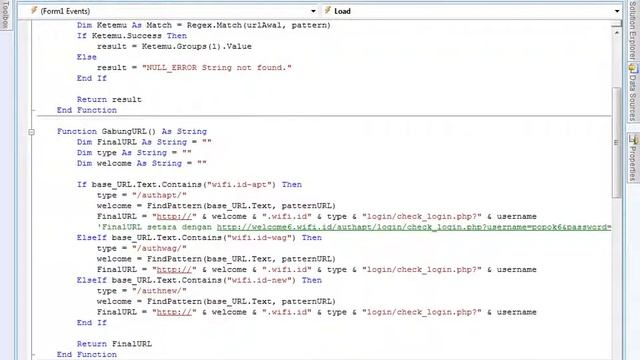Click the "wifi.id-wag" string in ElseIf
The height and width of the screenshot is (360, 640).
tap(261, 238)
